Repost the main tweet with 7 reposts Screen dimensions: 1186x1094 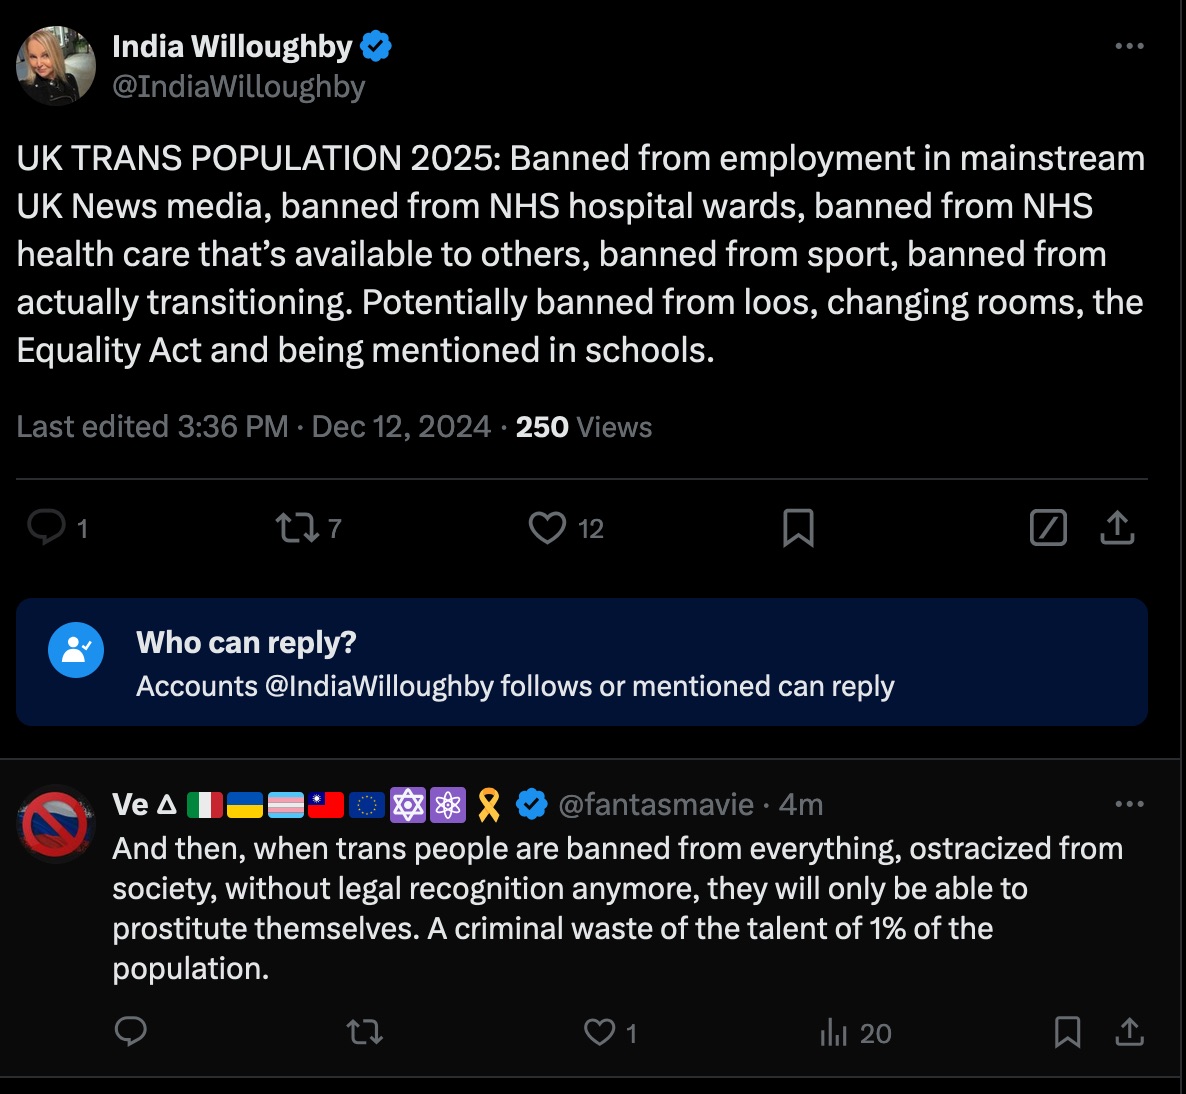[x=296, y=527]
